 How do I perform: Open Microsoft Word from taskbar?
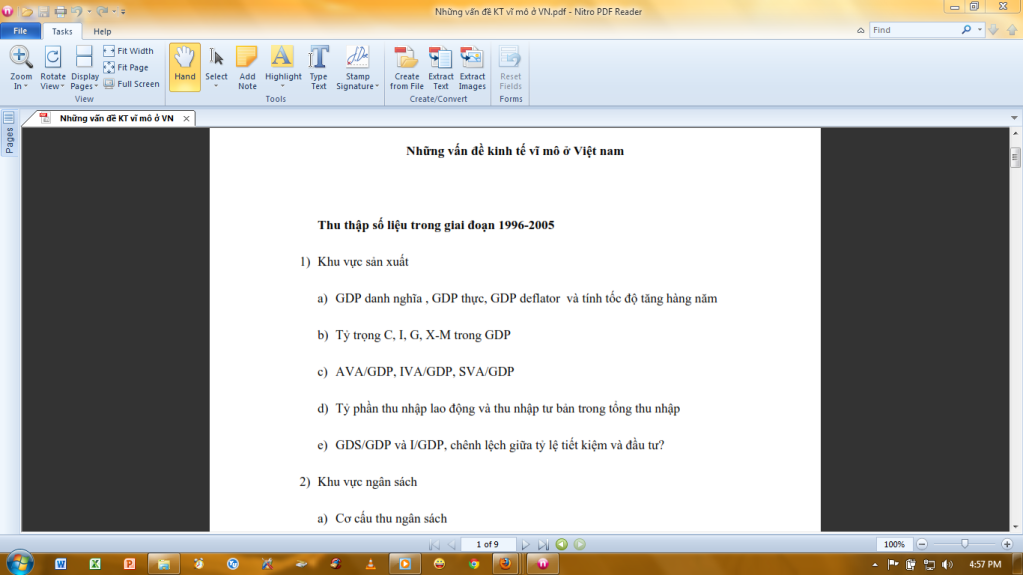tap(61, 564)
